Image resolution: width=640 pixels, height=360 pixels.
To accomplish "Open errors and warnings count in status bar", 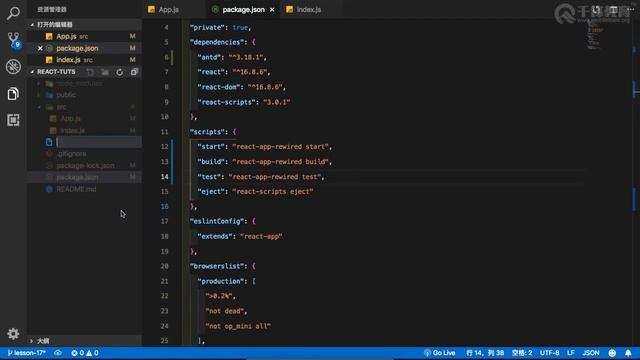I will [x=85, y=353].
